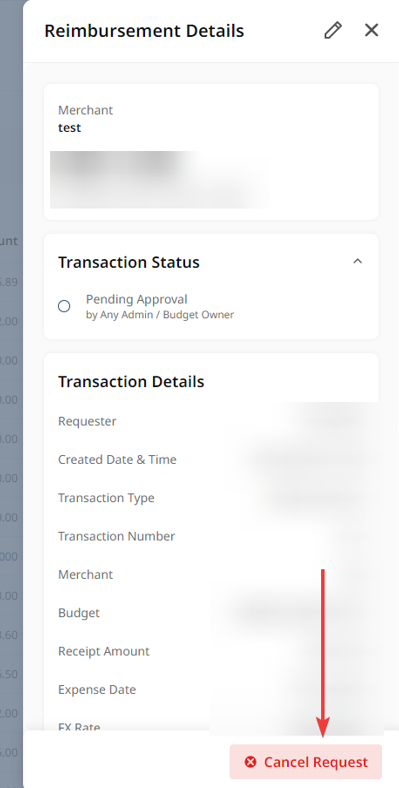
Task: Click the red X icon in Cancel Request
Action: tap(250, 762)
